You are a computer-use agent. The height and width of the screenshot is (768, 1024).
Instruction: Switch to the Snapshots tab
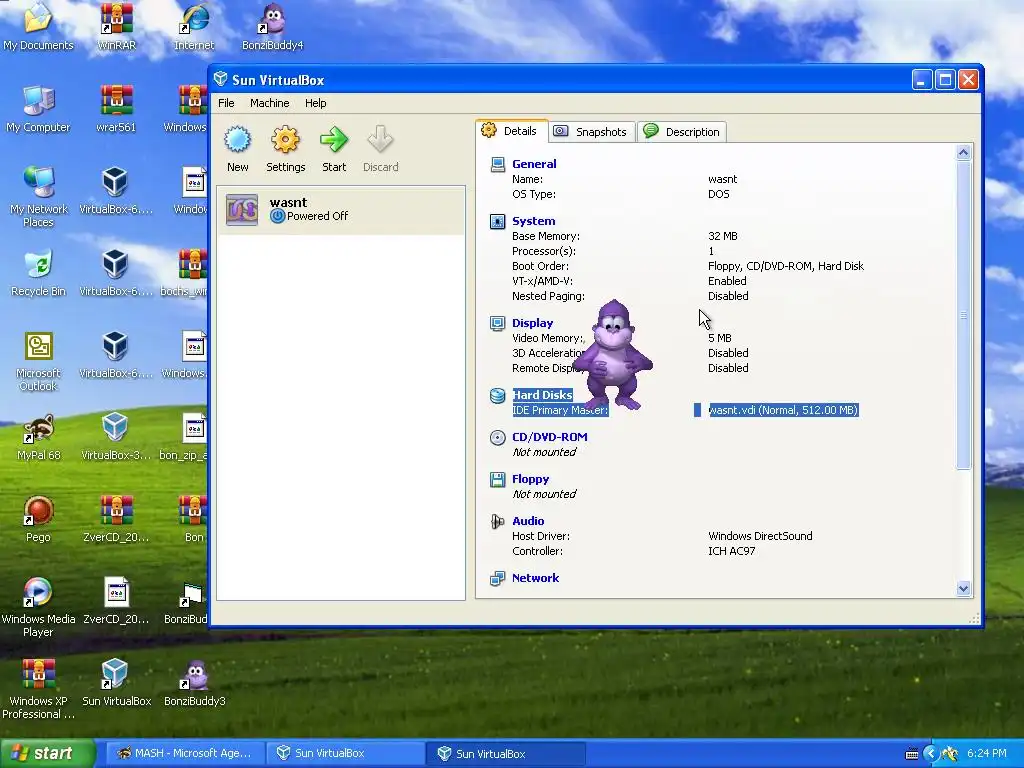tap(592, 132)
